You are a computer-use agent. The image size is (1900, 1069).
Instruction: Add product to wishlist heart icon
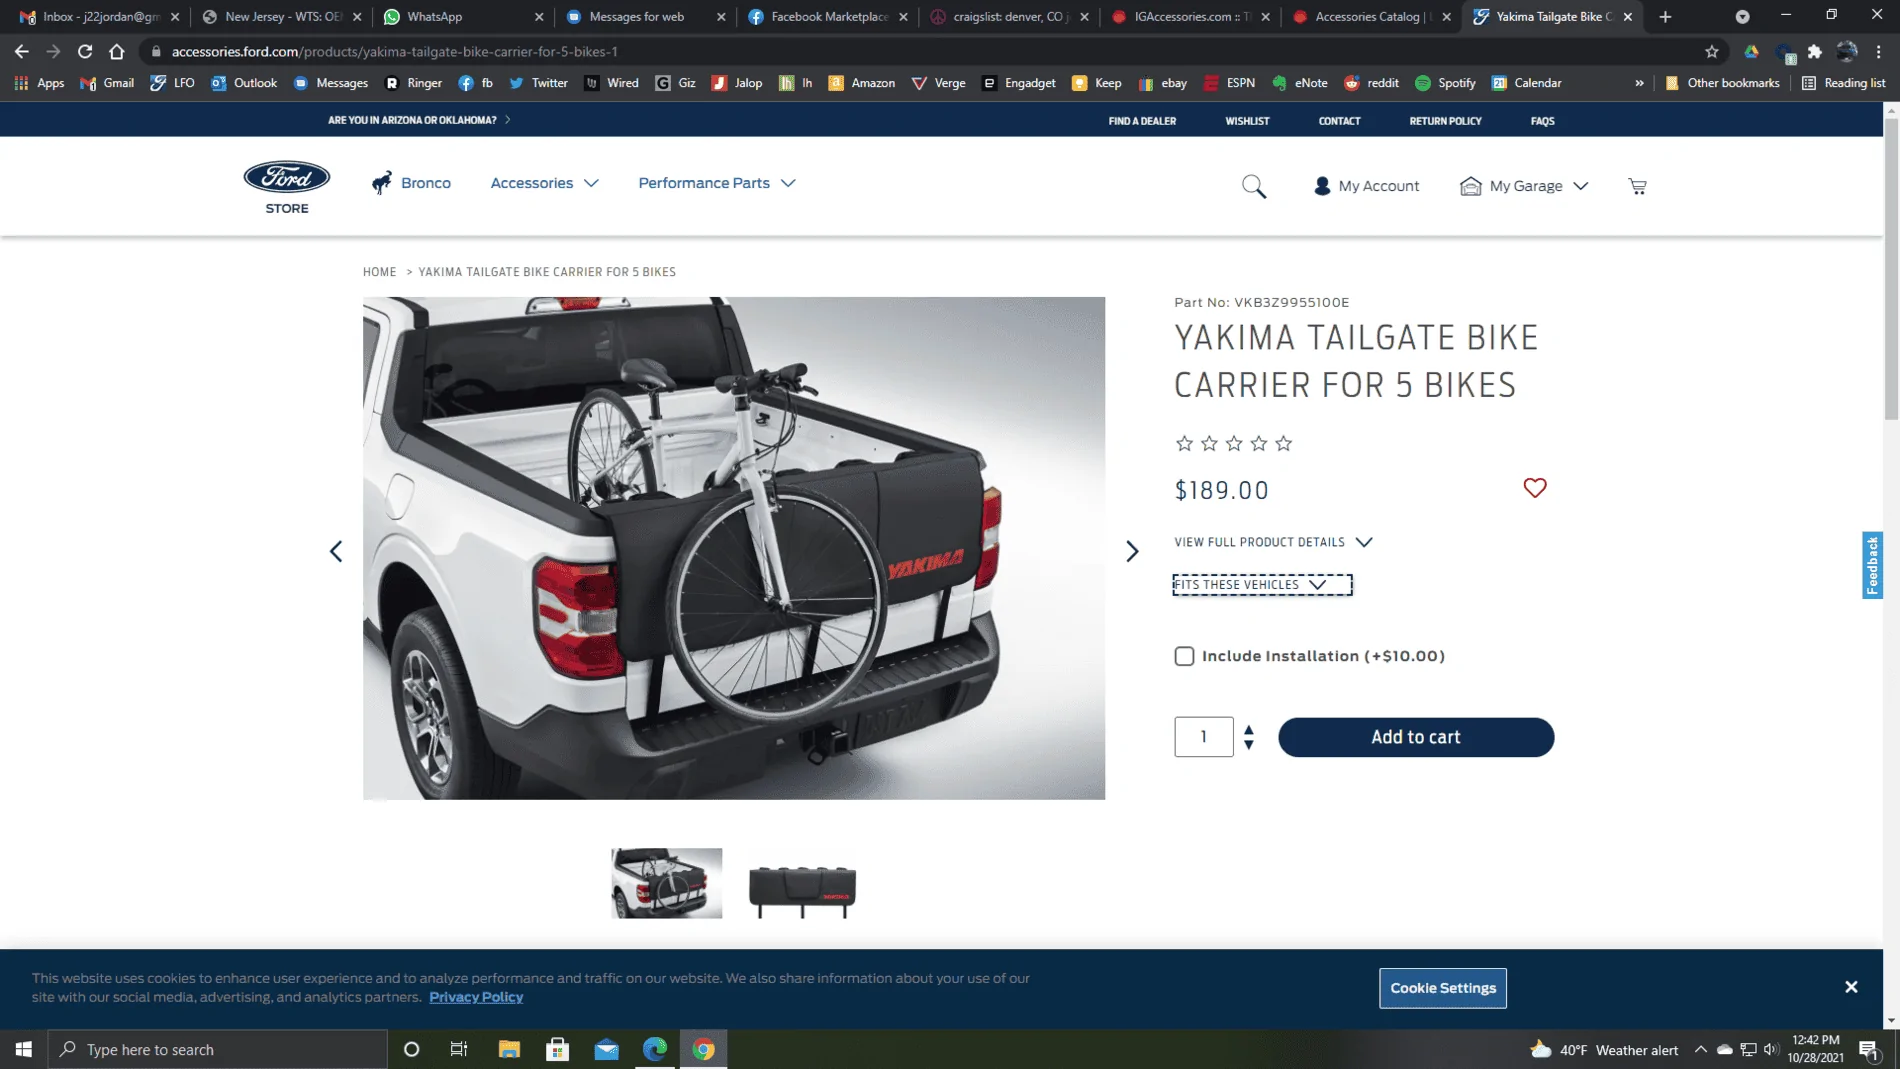(x=1535, y=488)
